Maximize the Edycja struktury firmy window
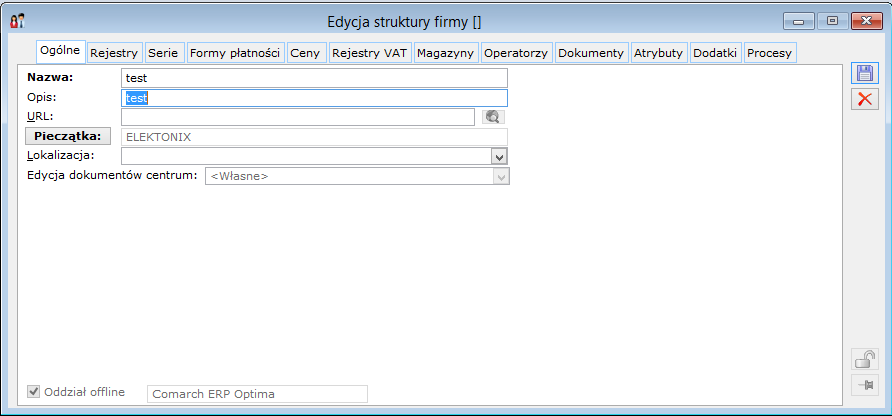This screenshot has width=892, height=416. [x=831, y=20]
